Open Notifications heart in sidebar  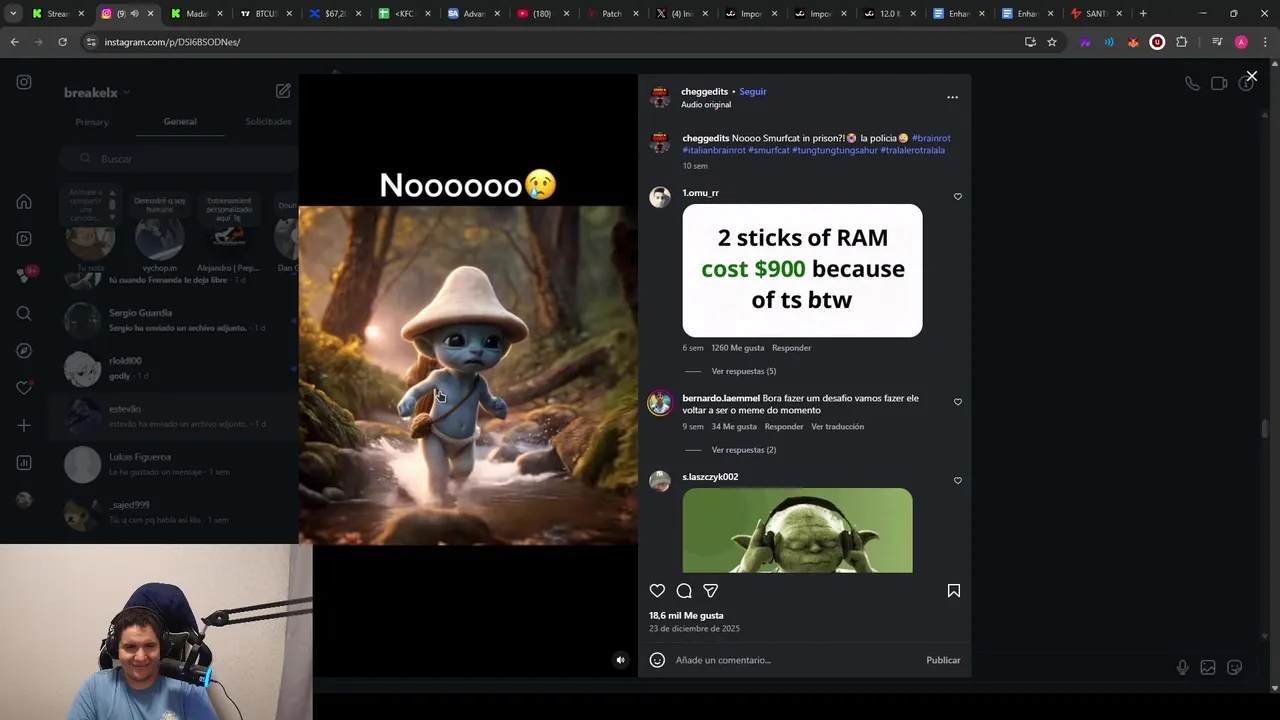point(24,388)
